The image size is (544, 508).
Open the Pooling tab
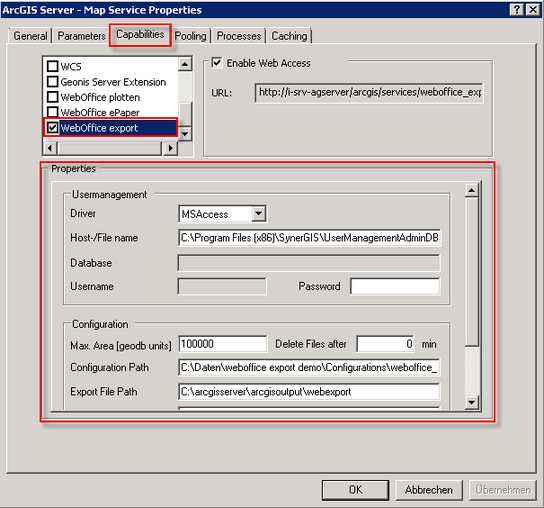click(190, 36)
